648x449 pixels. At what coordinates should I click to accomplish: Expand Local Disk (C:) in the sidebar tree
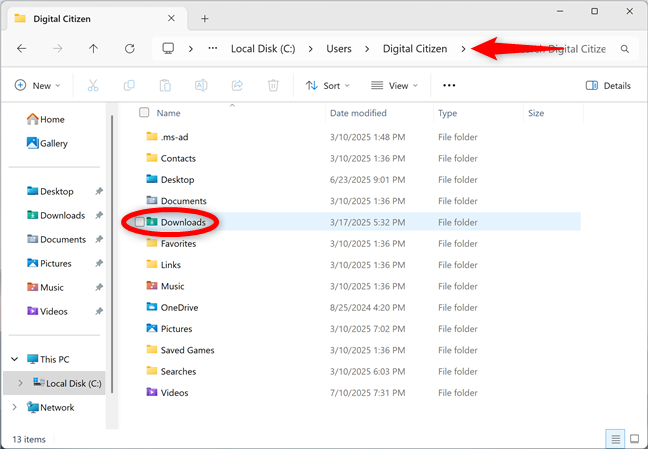(20, 383)
